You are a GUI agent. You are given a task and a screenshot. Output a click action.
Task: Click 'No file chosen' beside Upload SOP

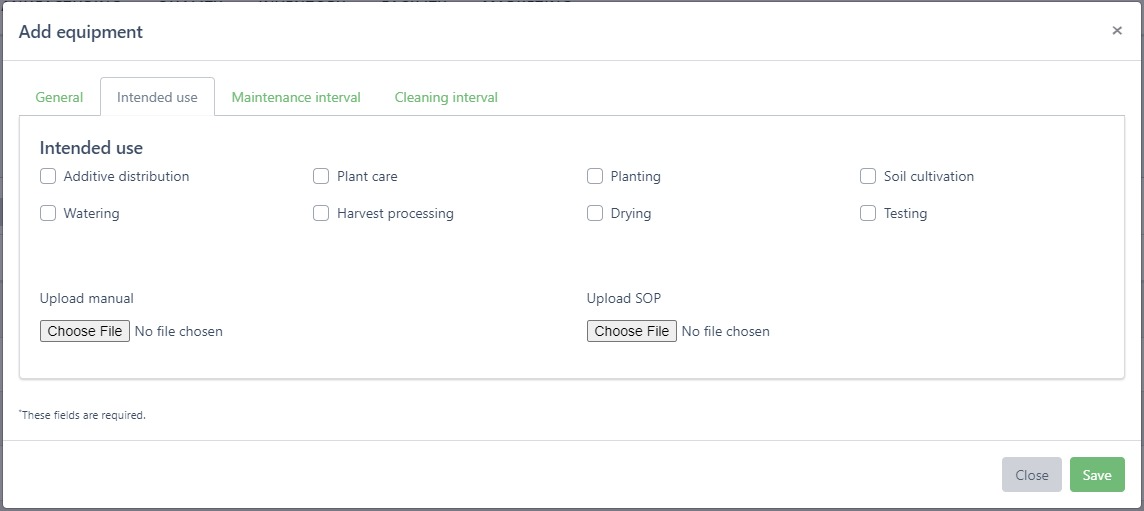tap(726, 331)
